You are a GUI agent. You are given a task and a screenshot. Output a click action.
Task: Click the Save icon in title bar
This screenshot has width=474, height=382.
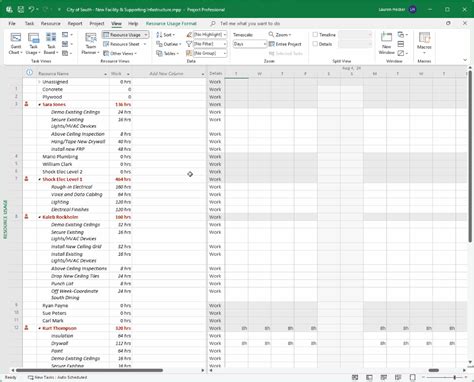click(21, 9)
